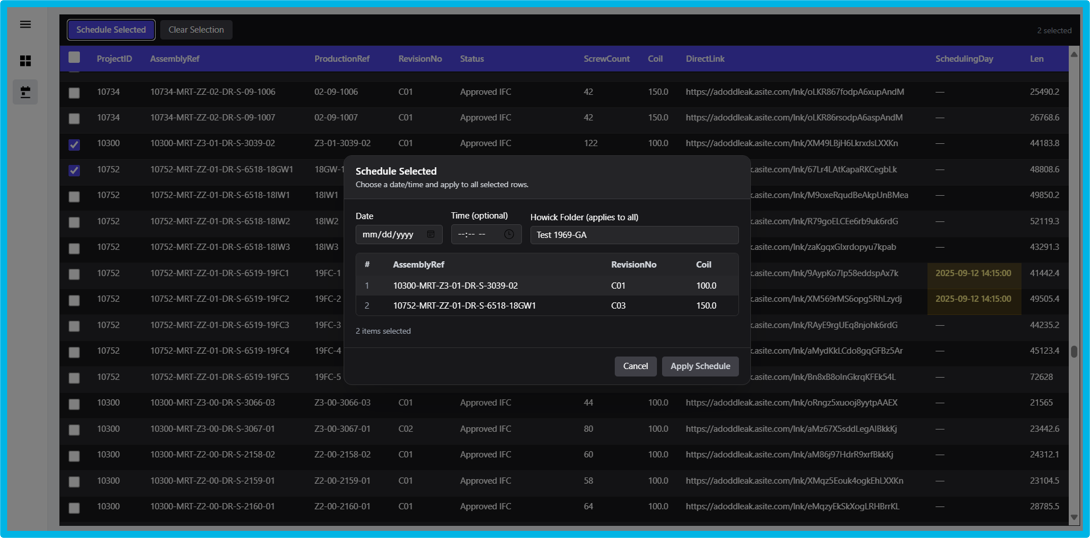
Task: Check the row 10300-MRT-Z3-00-DR-S-3066-03
Action: coord(74,404)
